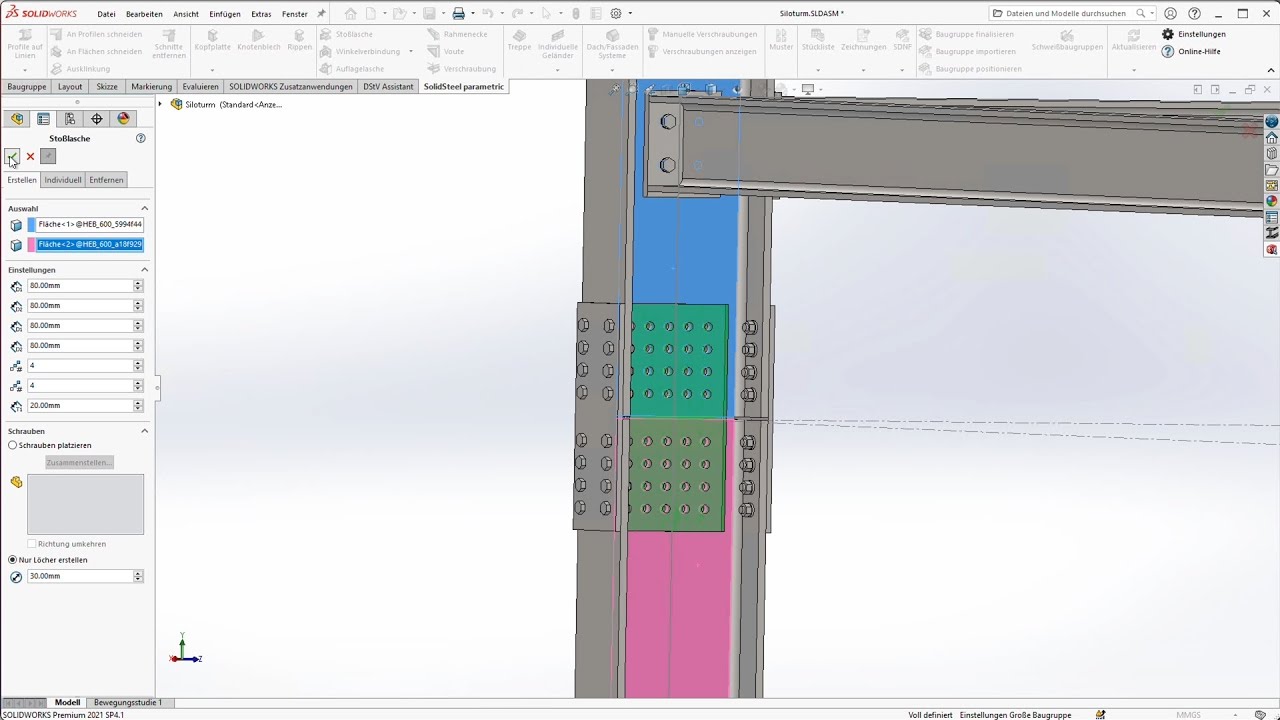
Task: Cancel Stoßlasche with red X icon
Action: tap(30, 156)
